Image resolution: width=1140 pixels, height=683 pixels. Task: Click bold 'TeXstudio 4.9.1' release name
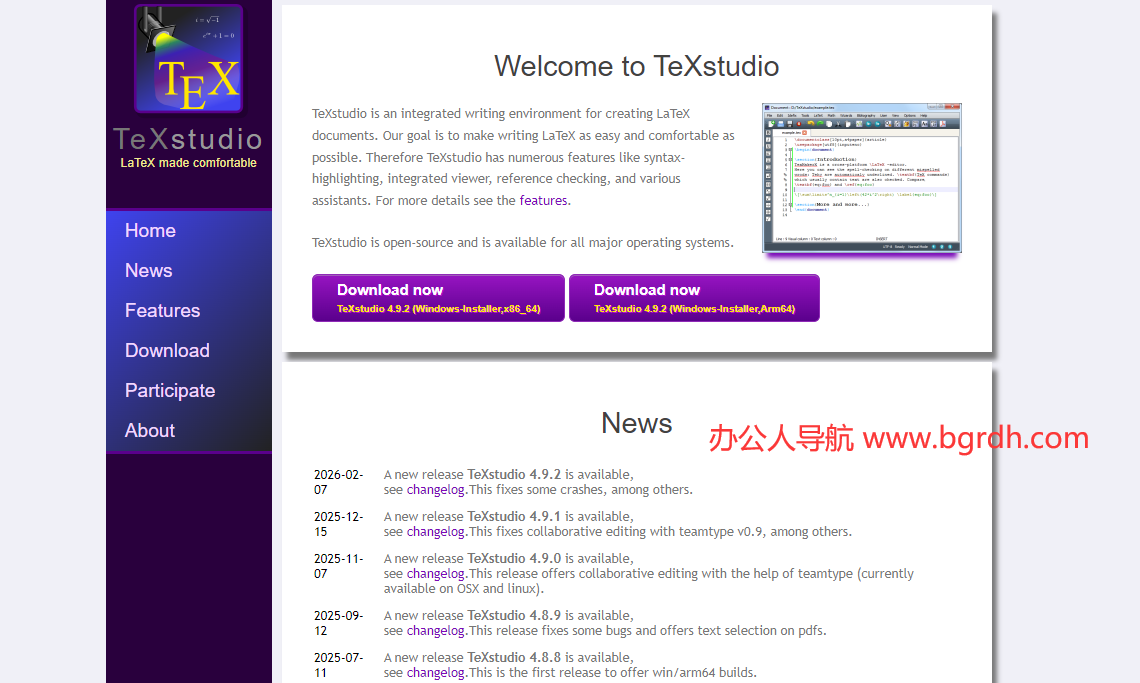(514, 516)
